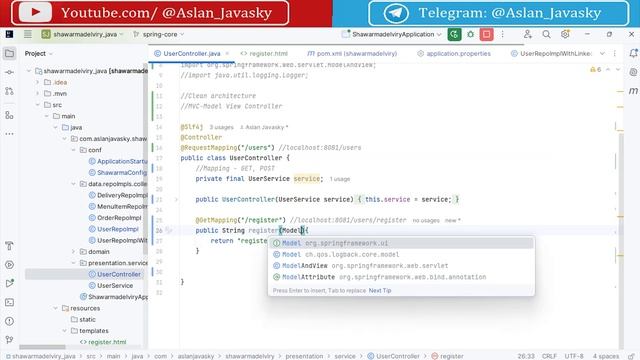Expand the .mvn folder
This screenshot has height=360, width=640.
(x=38, y=93)
